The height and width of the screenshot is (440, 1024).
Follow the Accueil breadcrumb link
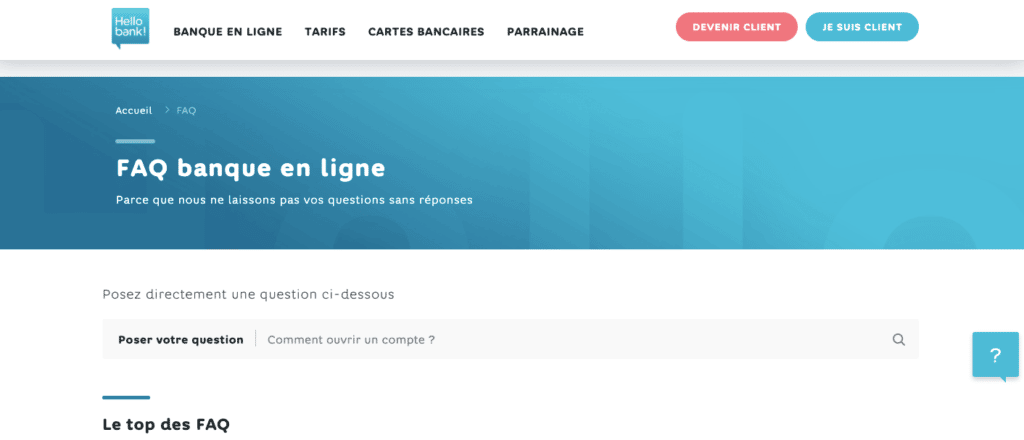click(x=134, y=110)
